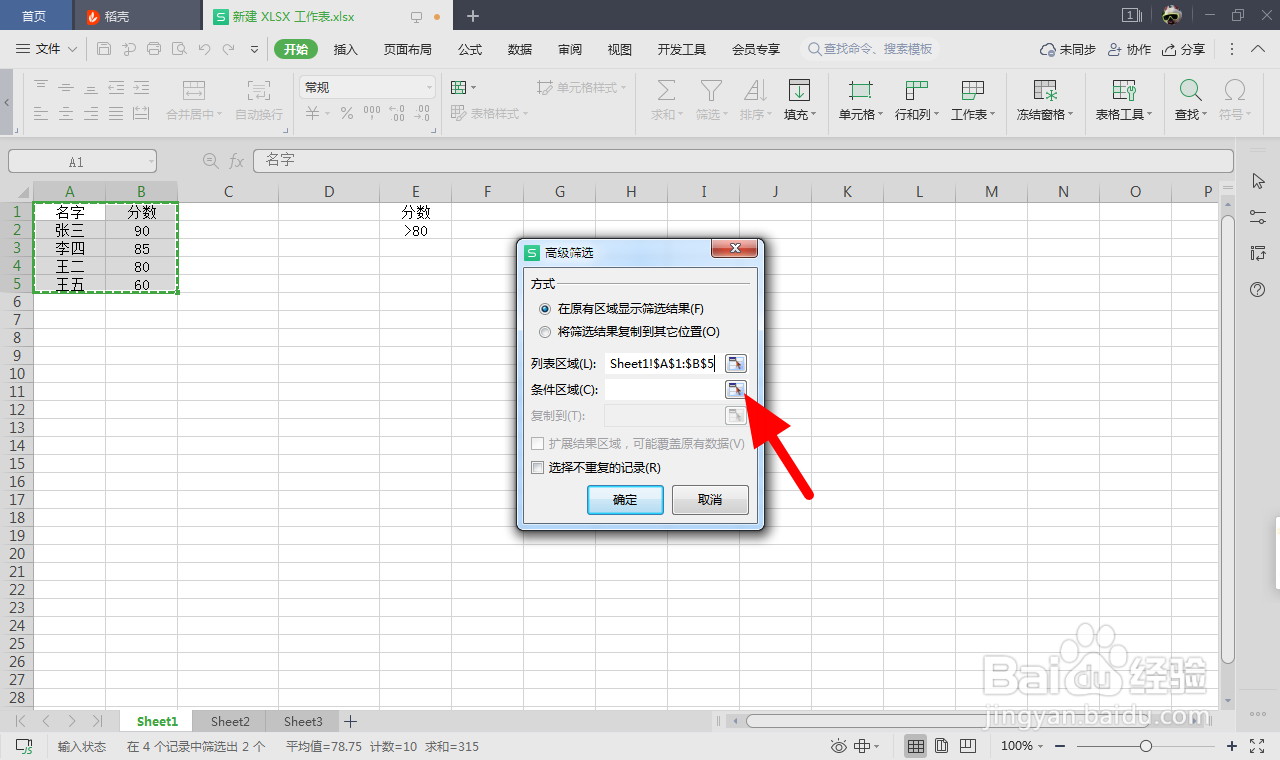This screenshot has width=1280, height=760.
Task: Open the name box A1 dropdown
Action: [150, 161]
